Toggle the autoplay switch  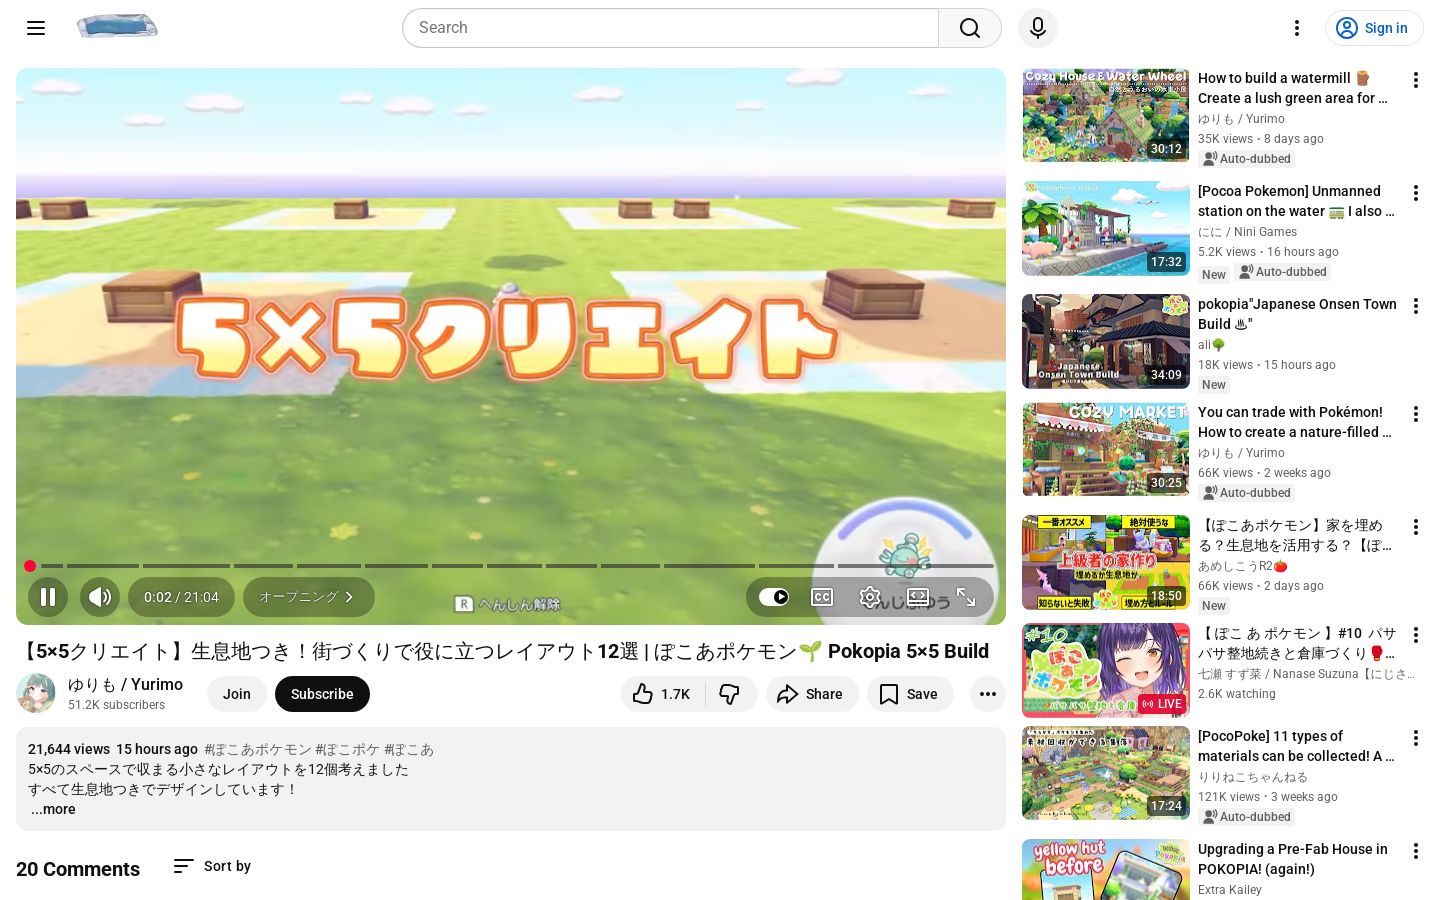click(x=774, y=597)
